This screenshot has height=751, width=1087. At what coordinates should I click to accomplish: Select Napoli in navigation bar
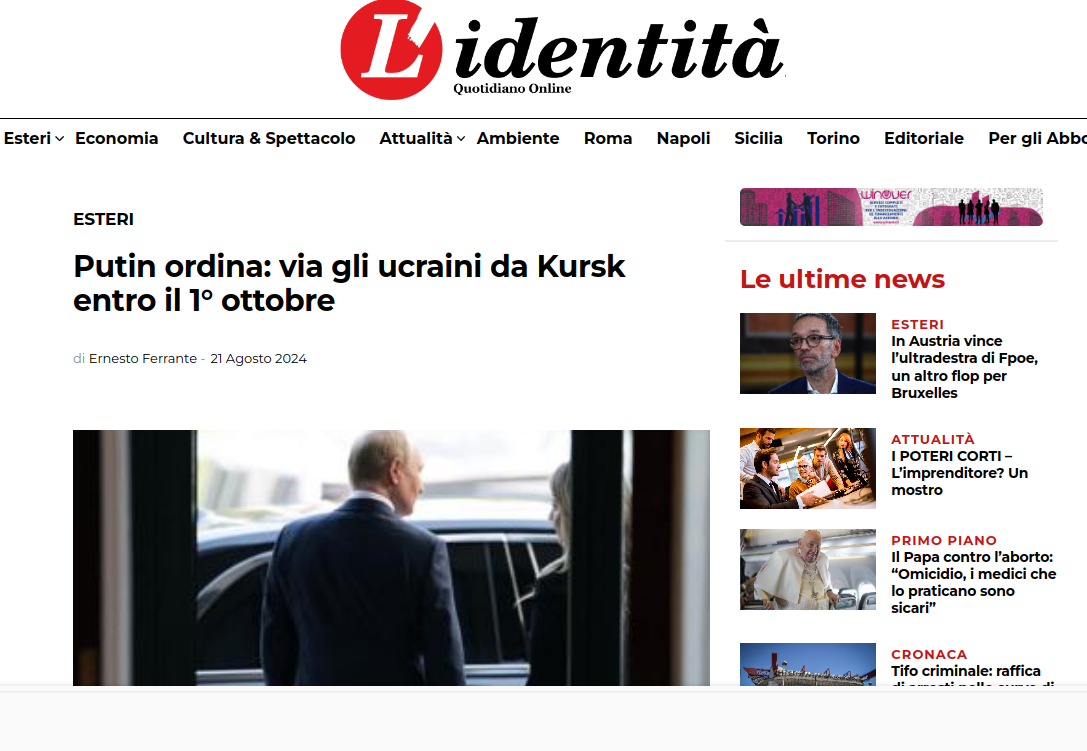684,138
